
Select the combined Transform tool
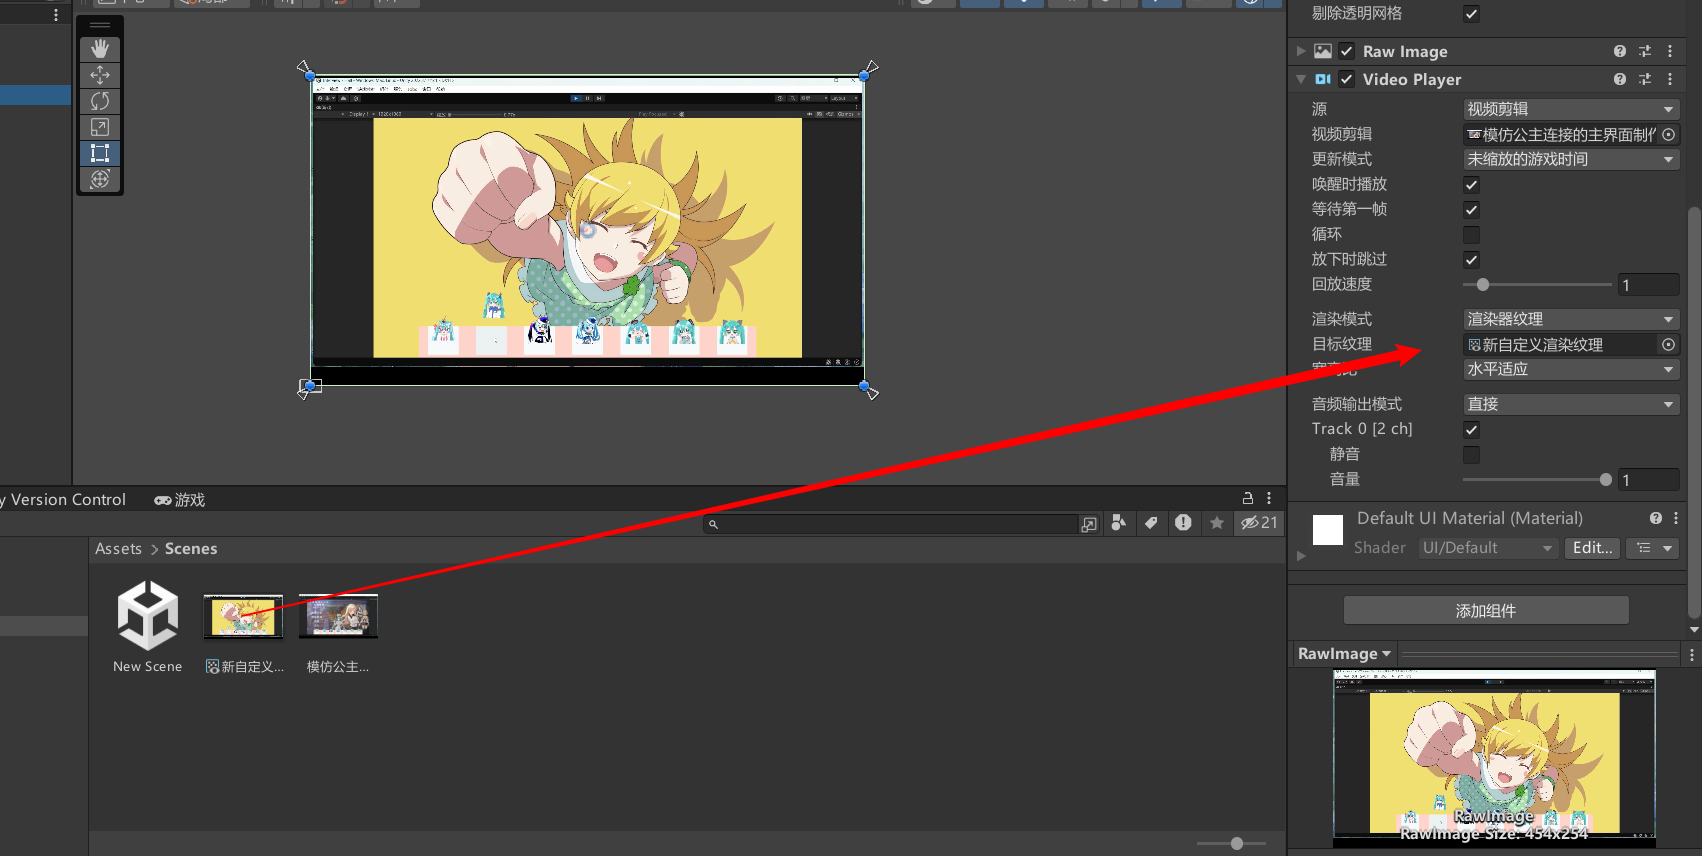pyautogui.click(x=100, y=179)
